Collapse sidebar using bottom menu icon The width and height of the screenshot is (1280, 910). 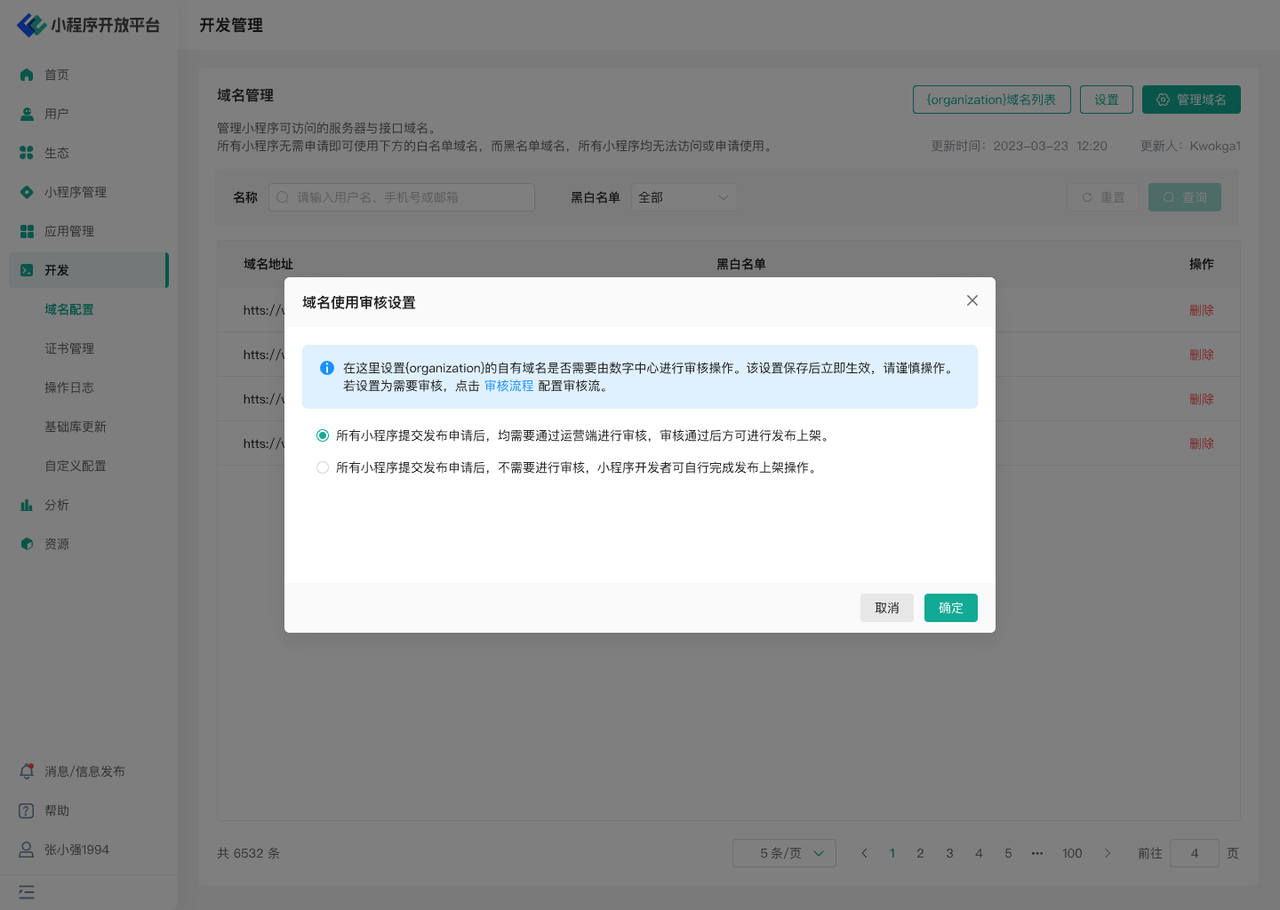[x=27, y=891]
